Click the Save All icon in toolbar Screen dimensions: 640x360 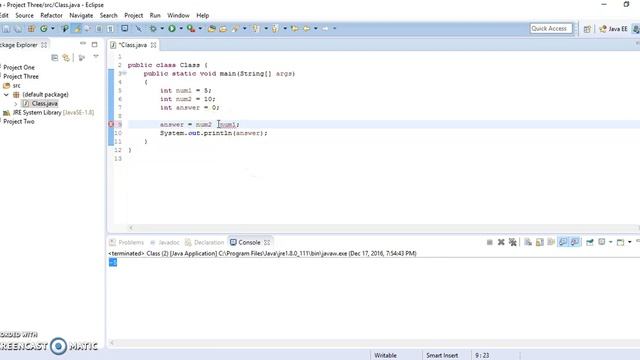pos(18,29)
